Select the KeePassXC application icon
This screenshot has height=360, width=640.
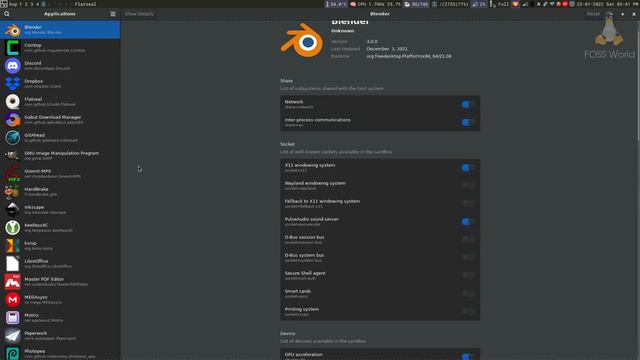[x=13, y=227]
